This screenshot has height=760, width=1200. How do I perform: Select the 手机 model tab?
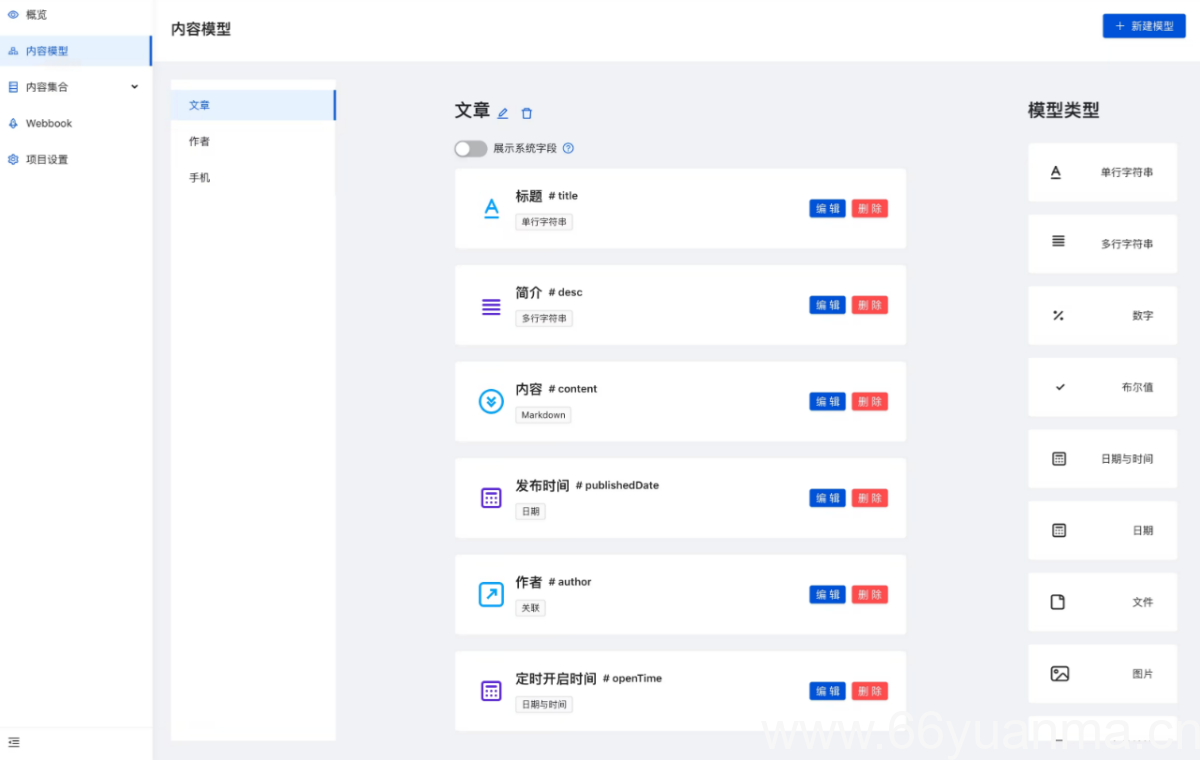coord(253,177)
